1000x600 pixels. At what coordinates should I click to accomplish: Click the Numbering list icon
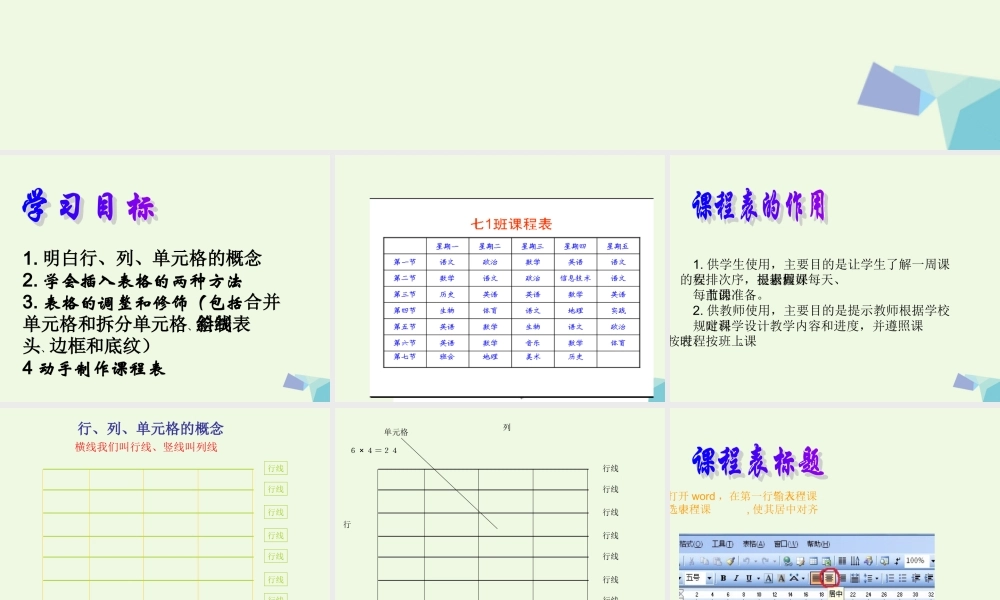(x=890, y=578)
